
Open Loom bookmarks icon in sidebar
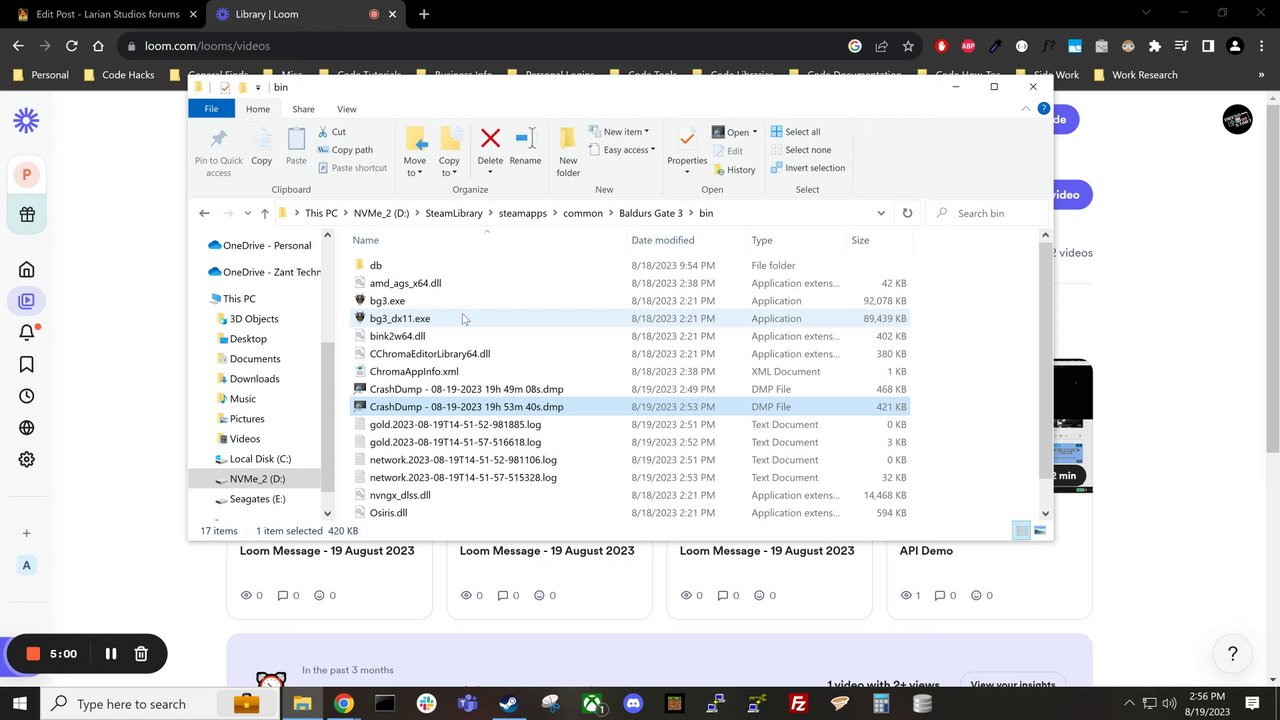(27, 365)
